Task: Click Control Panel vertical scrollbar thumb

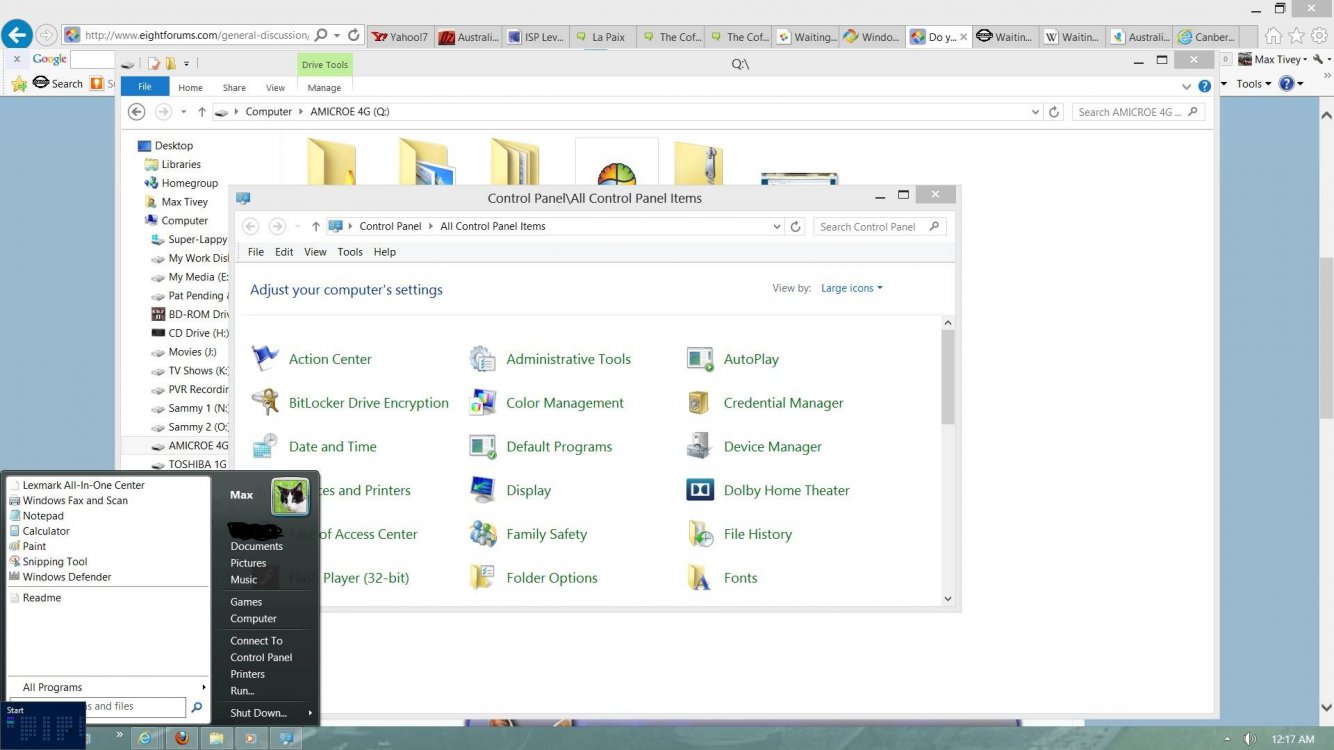Action: [x=948, y=377]
